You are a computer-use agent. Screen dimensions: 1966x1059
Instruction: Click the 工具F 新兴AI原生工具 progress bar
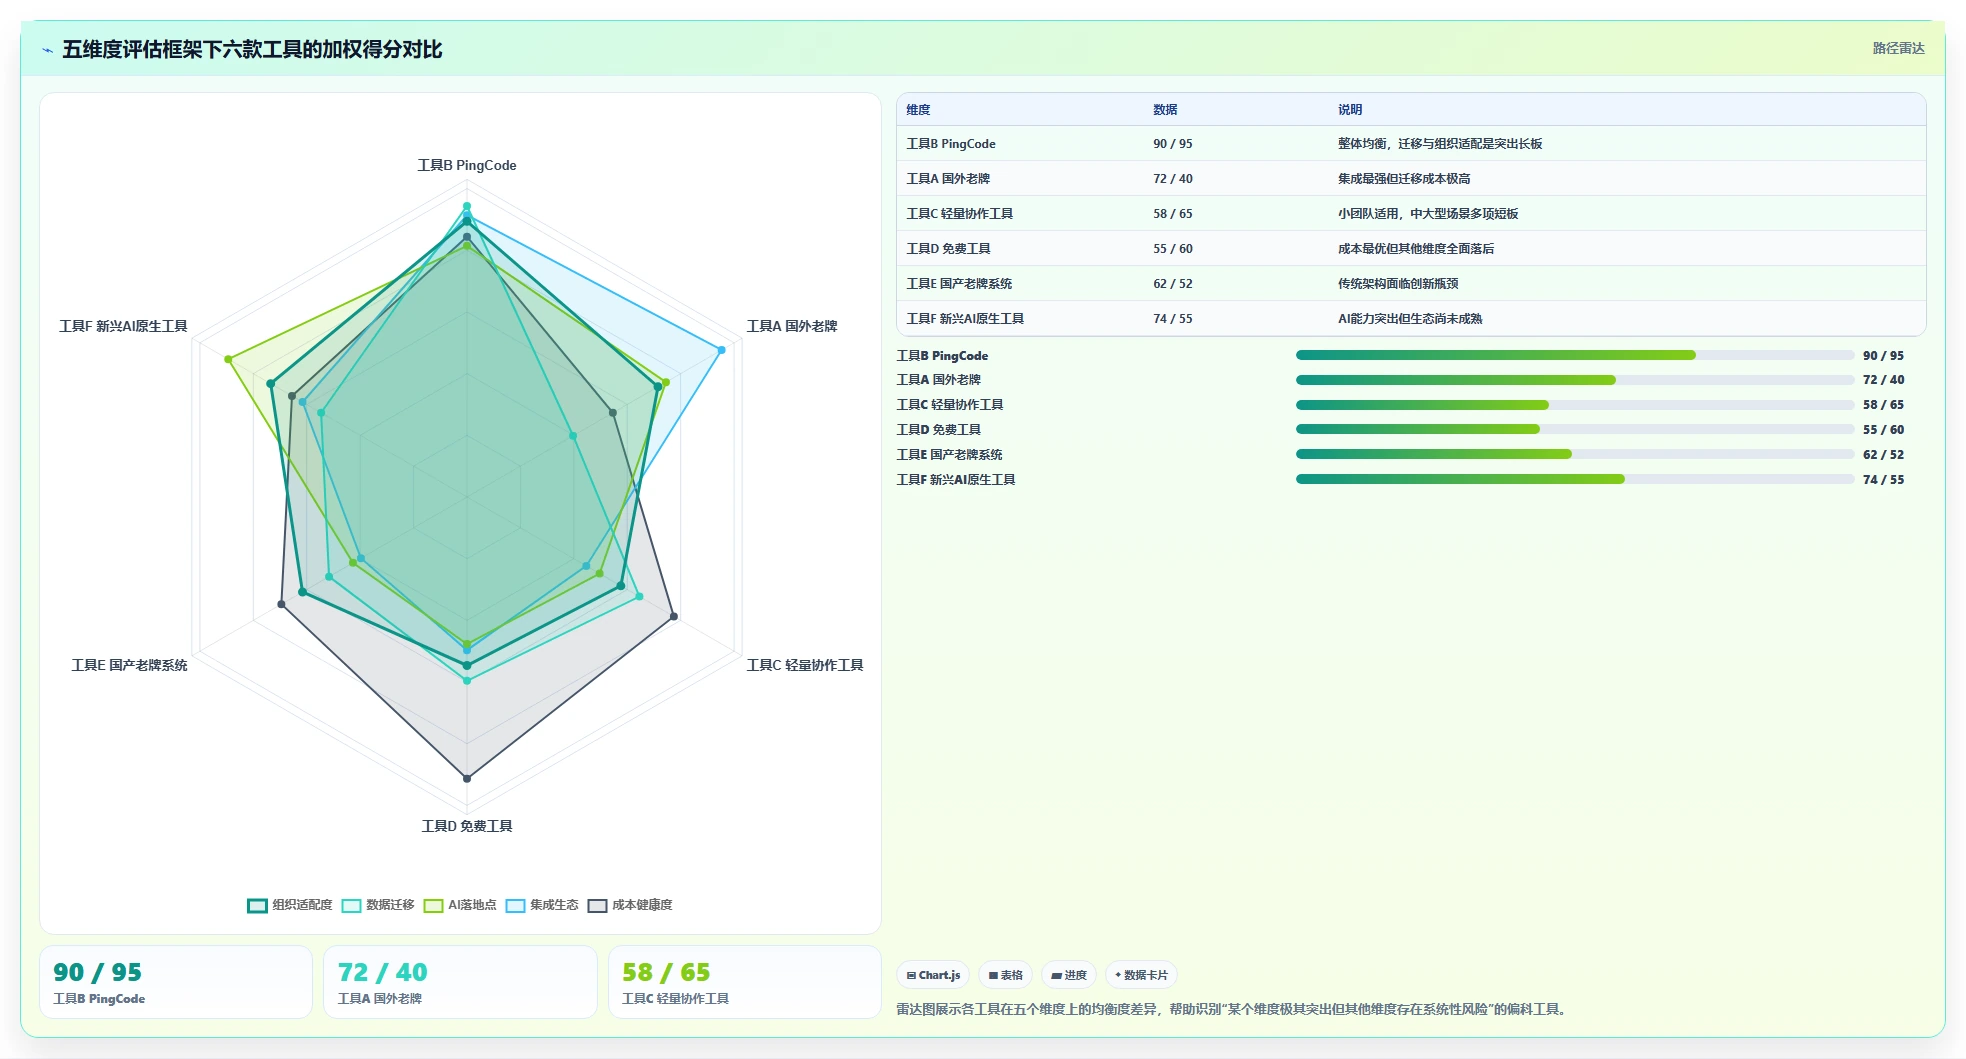point(1574,479)
